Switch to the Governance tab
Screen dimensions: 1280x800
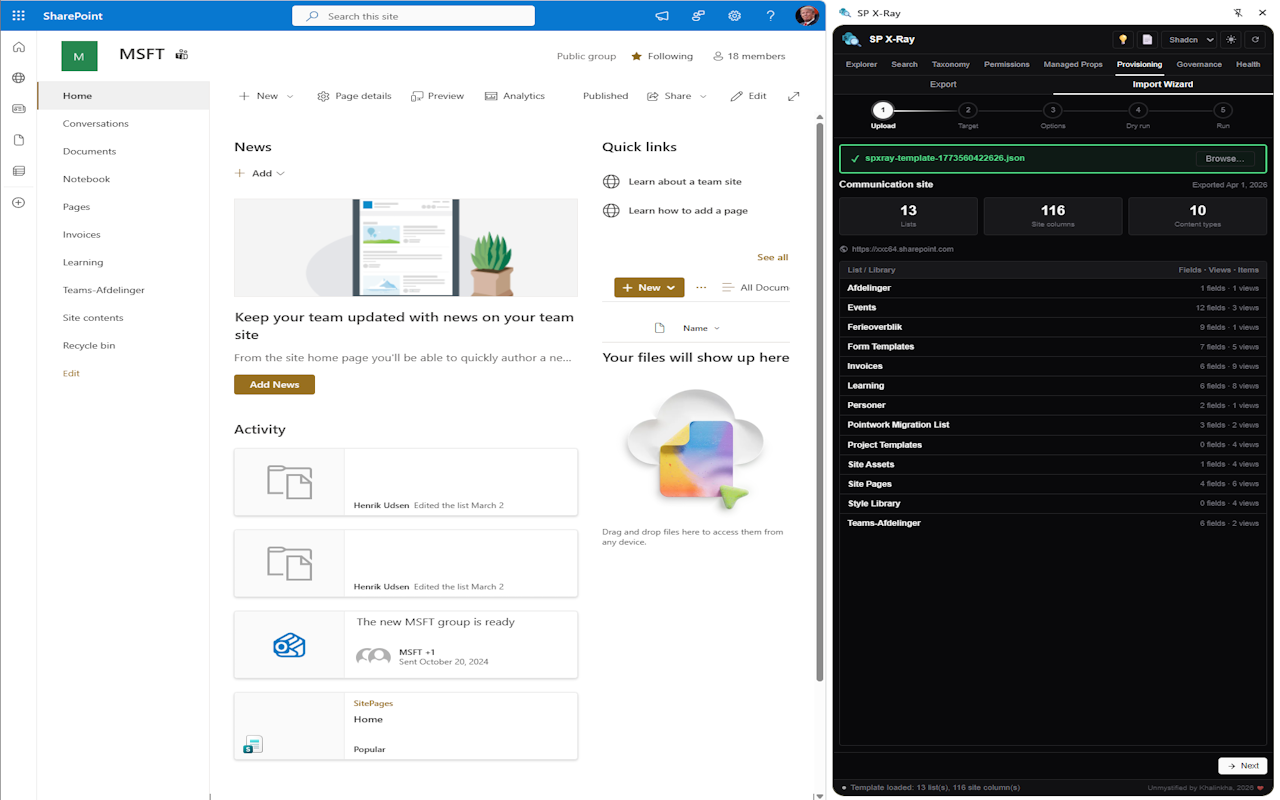(1199, 64)
